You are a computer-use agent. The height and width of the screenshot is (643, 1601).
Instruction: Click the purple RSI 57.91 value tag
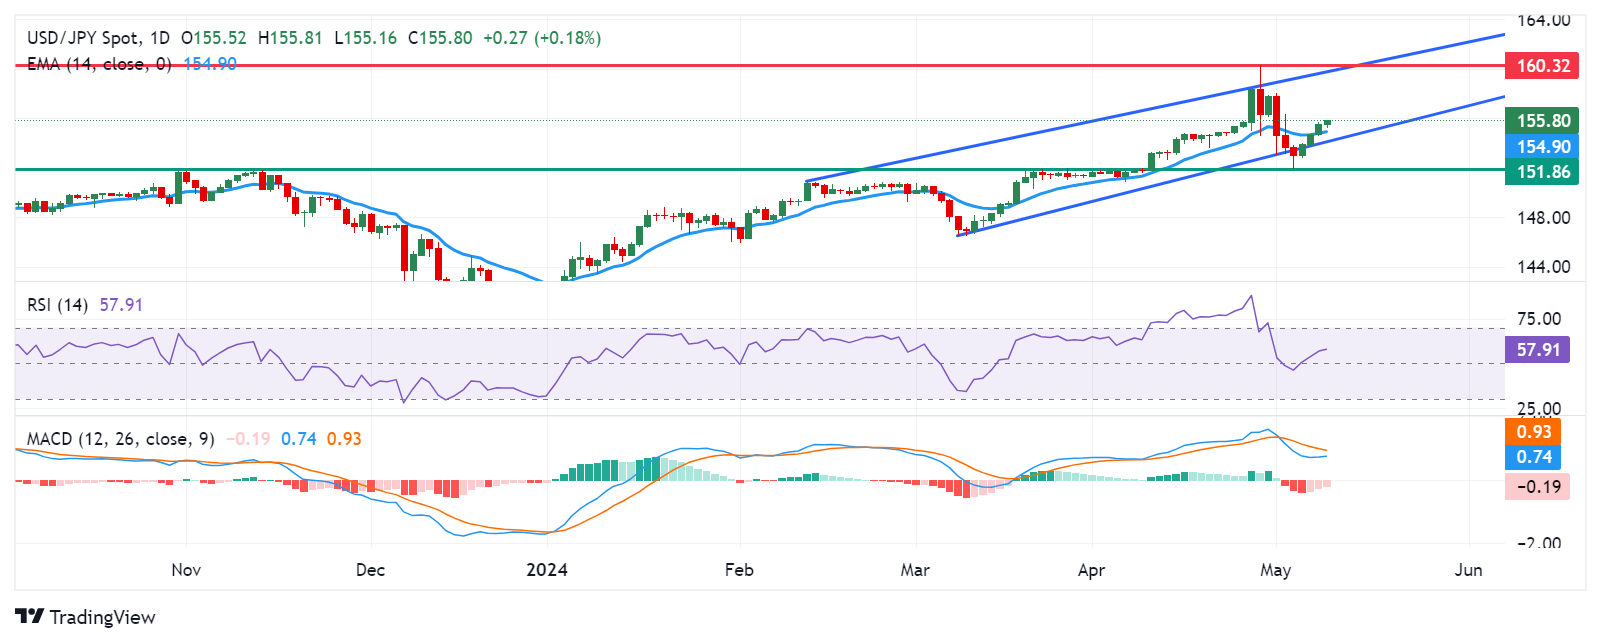(1537, 350)
